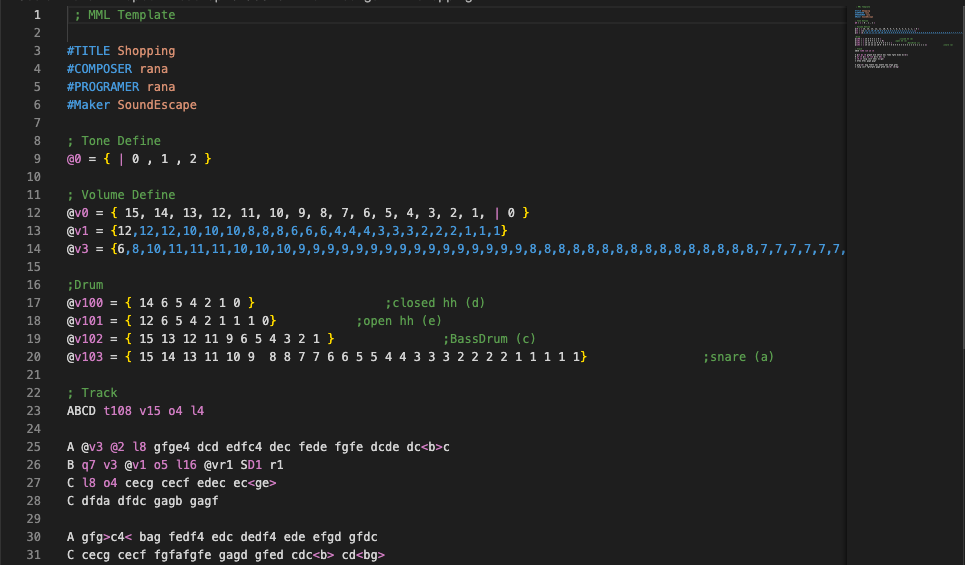This screenshot has height=565, width=965.
Task: Click the @v103 snare definition
Action: pyautogui.click(x=85, y=357)
